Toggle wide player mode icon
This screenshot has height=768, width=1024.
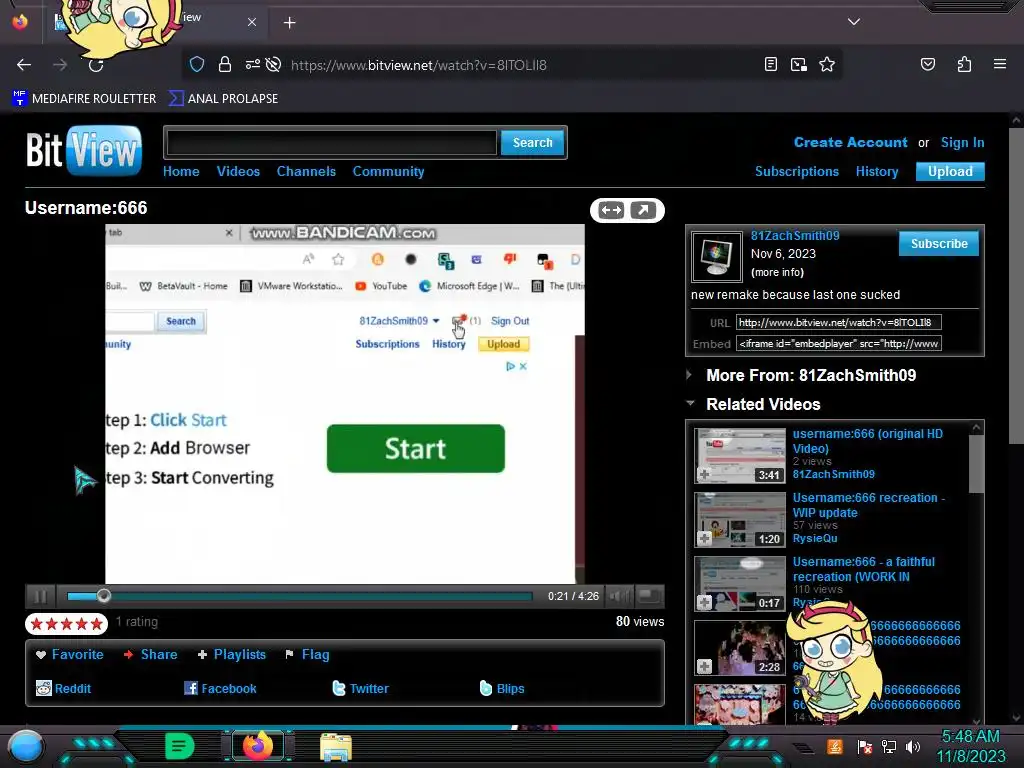[611, 210]
